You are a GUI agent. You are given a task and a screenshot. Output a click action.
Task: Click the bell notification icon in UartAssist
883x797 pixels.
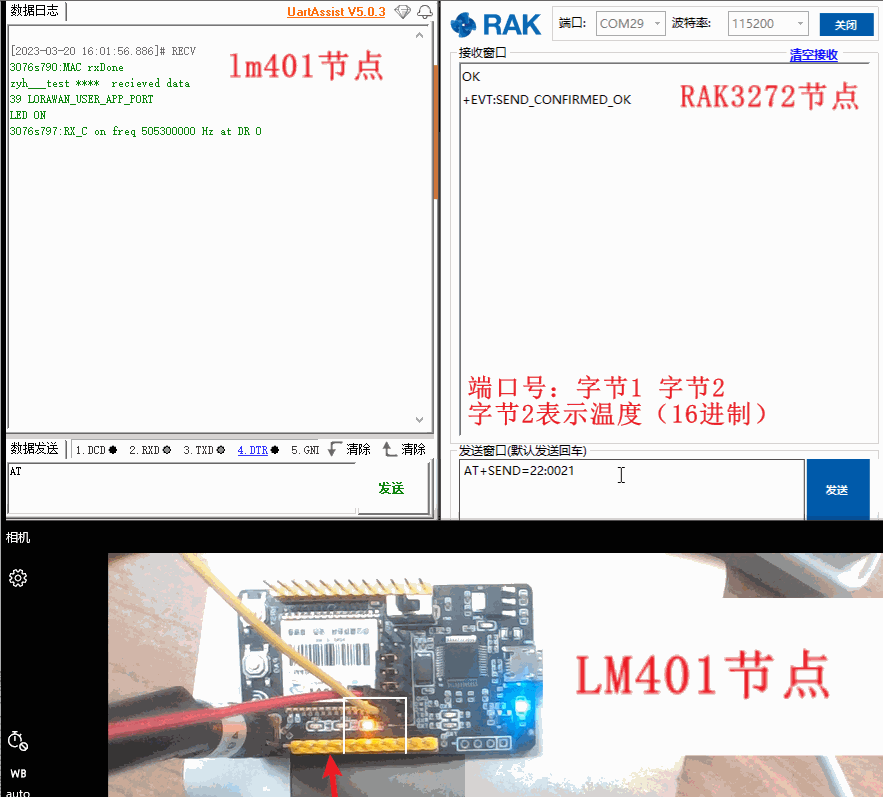coord(425,11)
